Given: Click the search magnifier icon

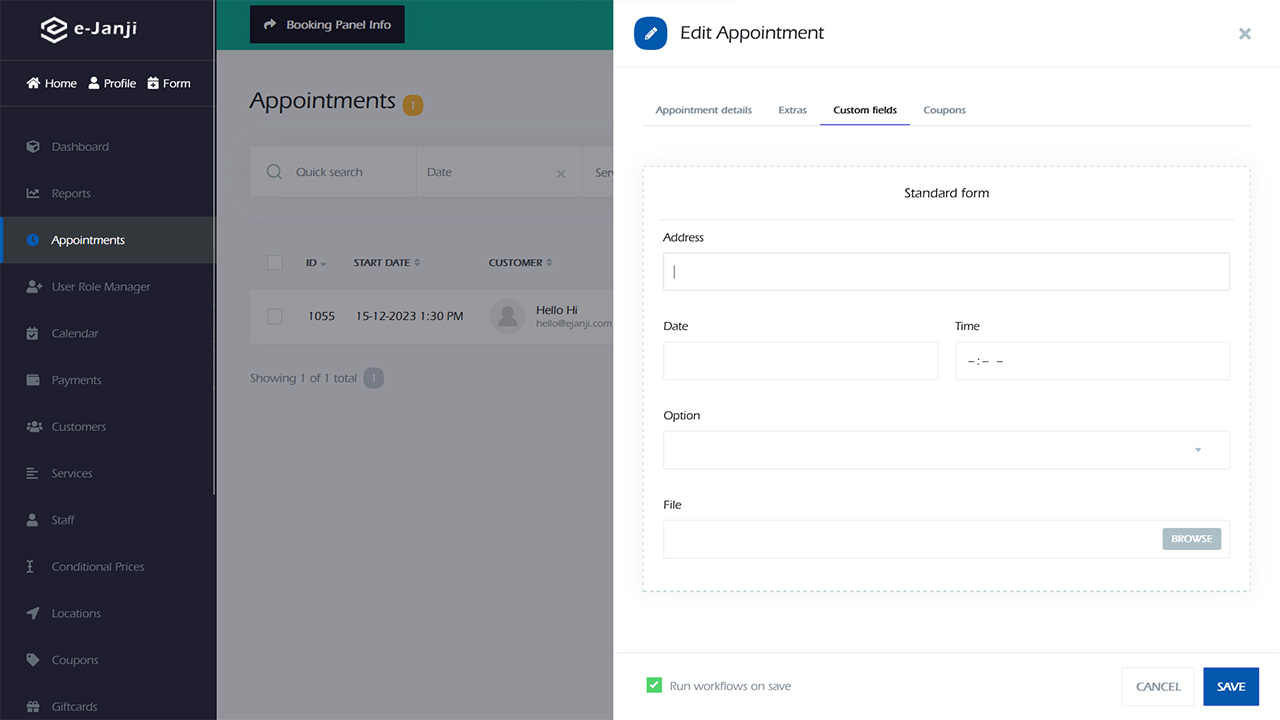Looking at the screenshot, I should tap(274, 172).
